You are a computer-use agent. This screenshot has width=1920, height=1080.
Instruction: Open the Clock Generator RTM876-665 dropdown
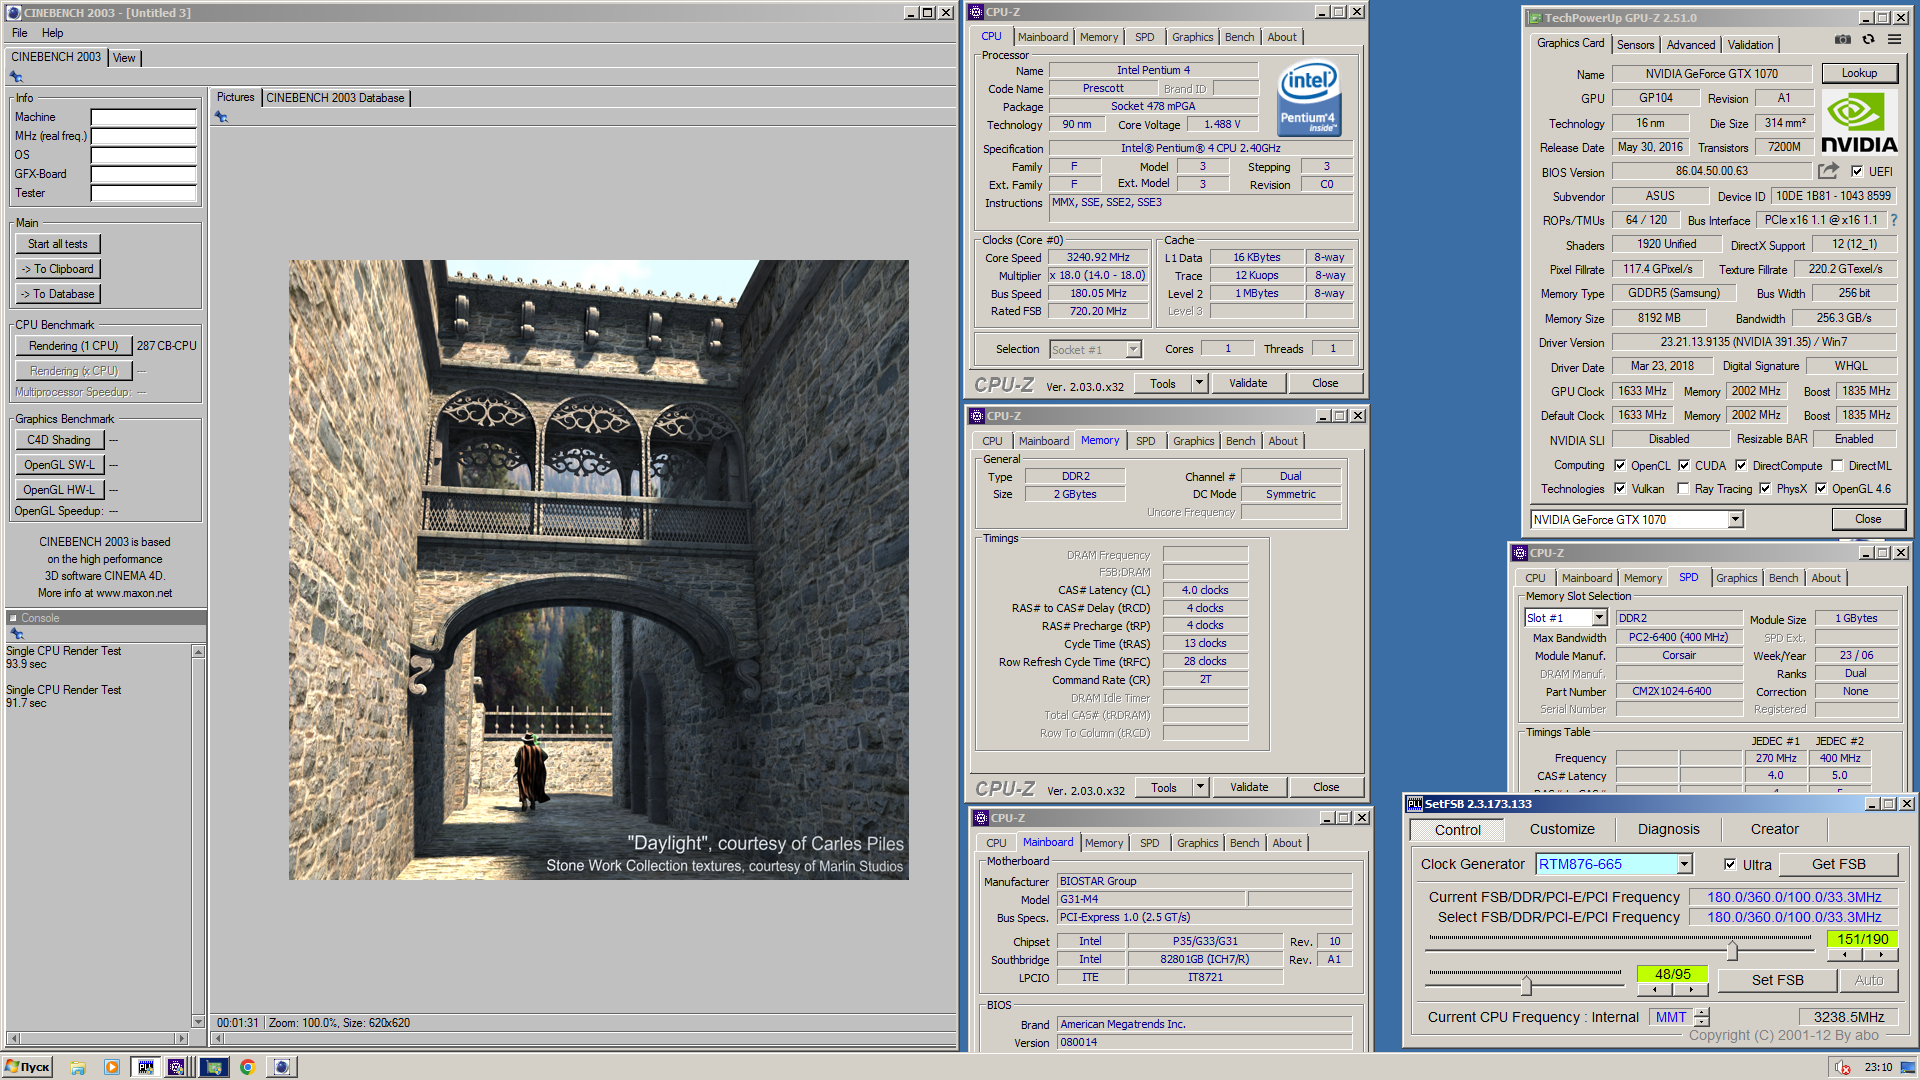pos(1685,864)
